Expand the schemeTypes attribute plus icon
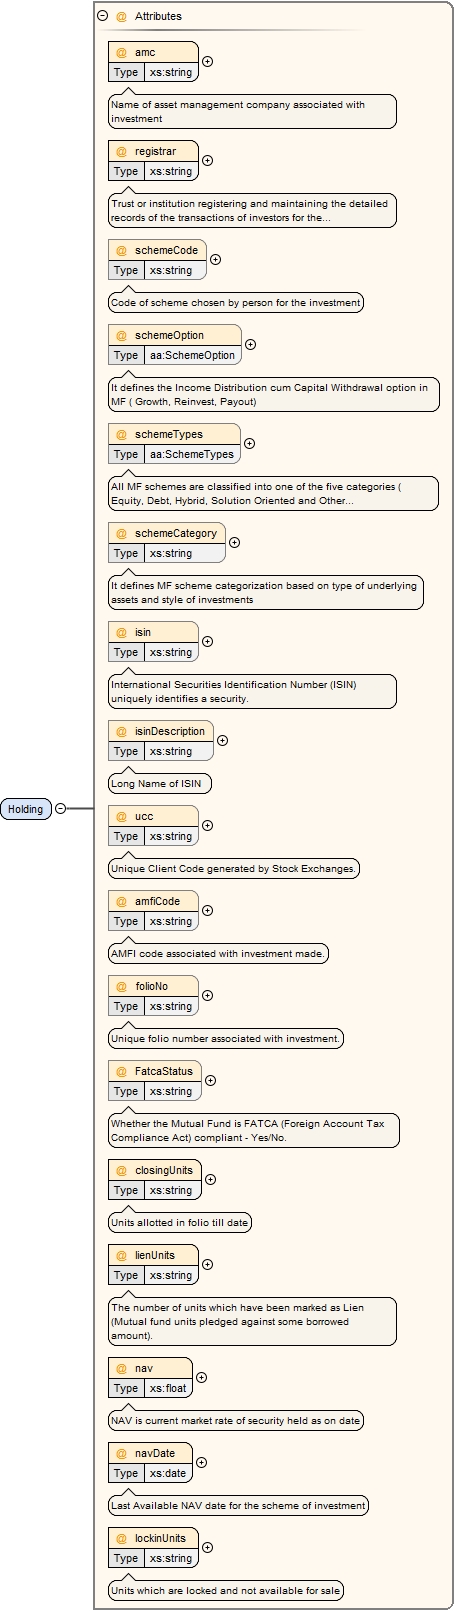The width and height of the screenshot is (471, 1611). pyautogui.click(x=249, y=443)
